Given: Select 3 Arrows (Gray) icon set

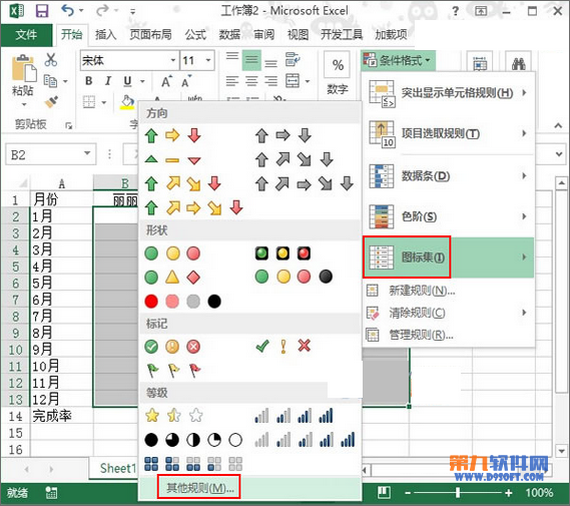Looking at the screenshot, I should tap(283, 136).
